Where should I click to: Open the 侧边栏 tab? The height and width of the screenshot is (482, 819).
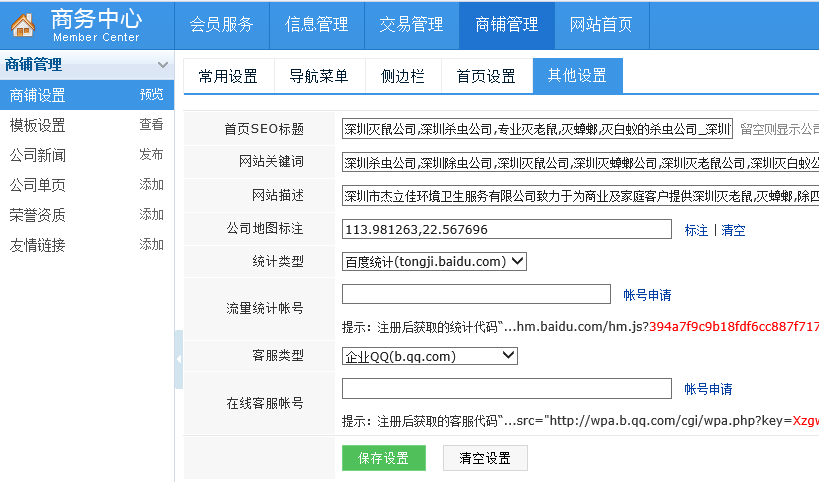[402, 76]
